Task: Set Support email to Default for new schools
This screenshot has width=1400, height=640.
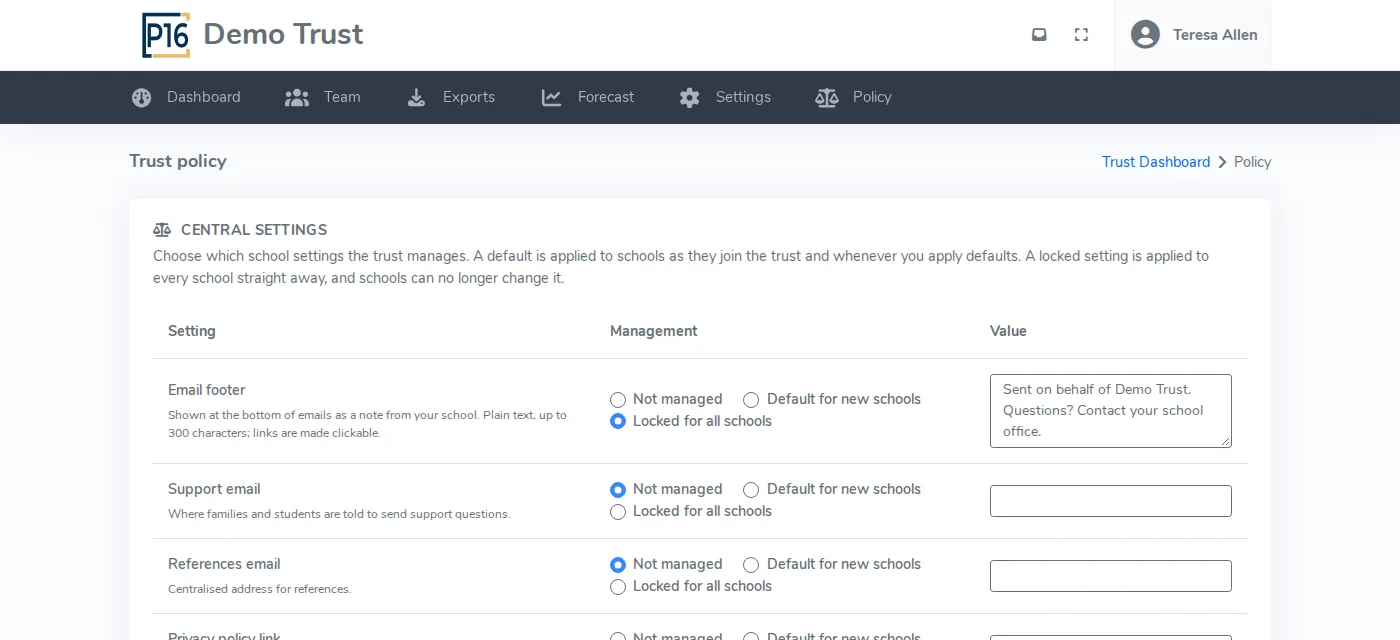Action: [751, 490]
